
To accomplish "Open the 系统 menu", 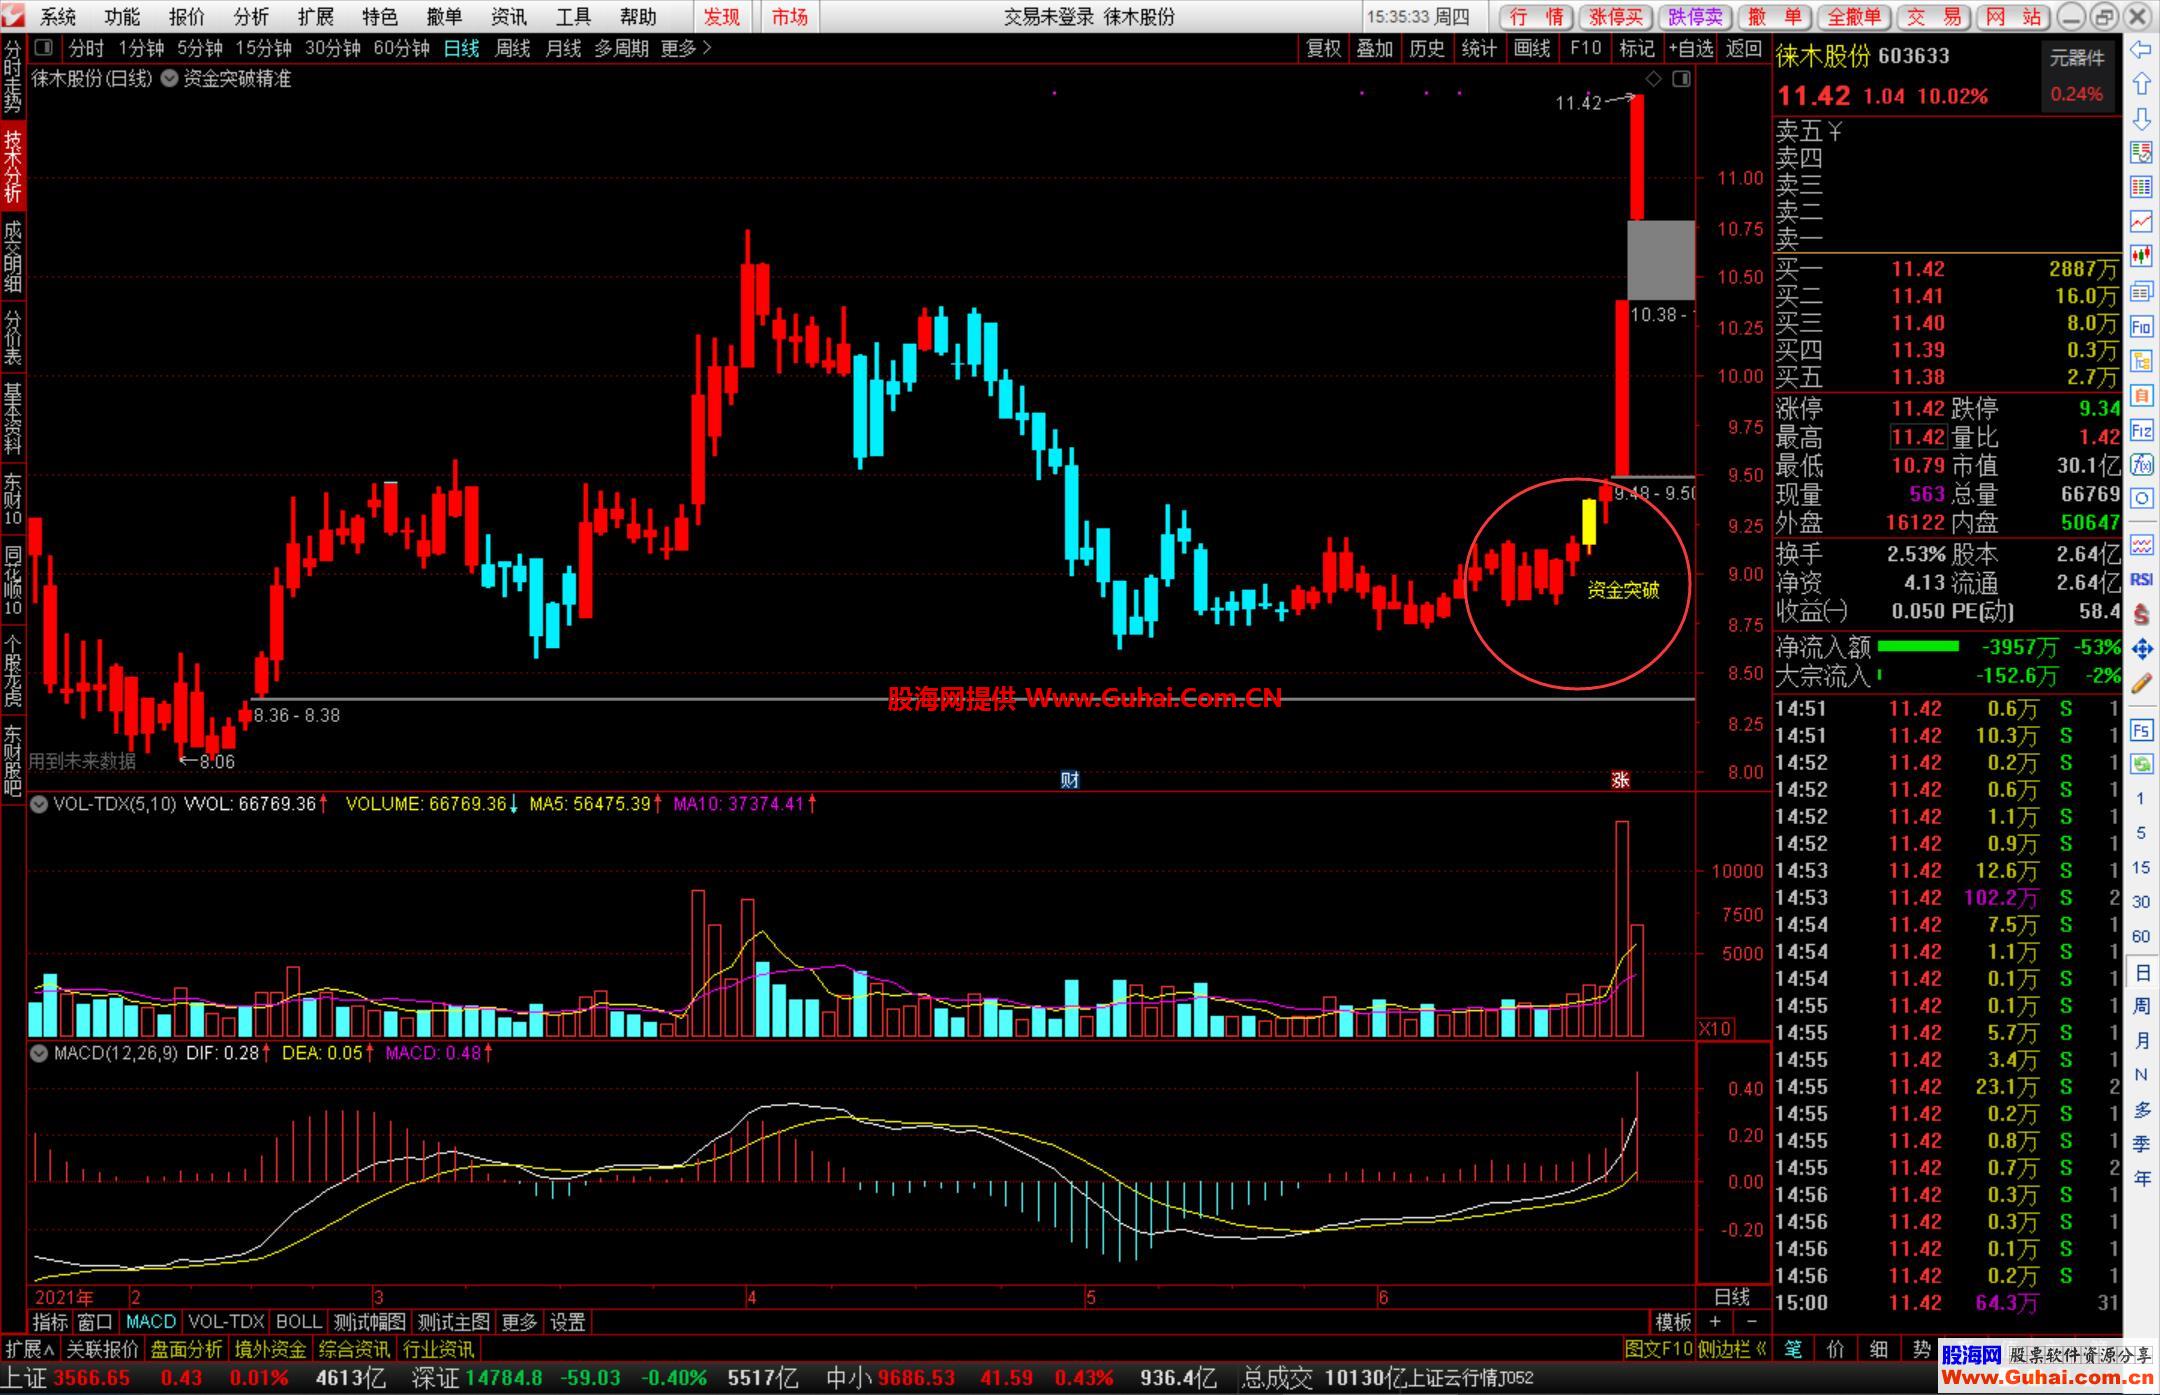I will pyautogui.click(x=58, y=17).
